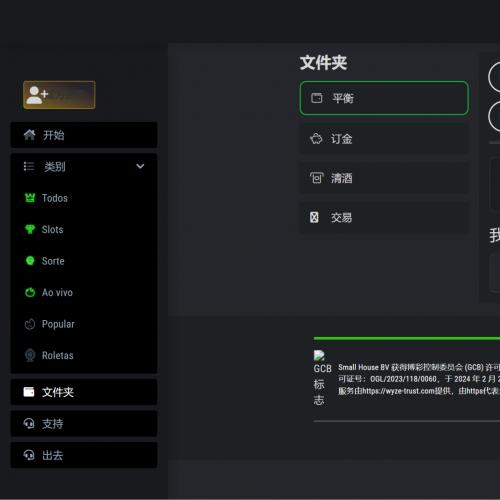Click the add-user register icon button
The width and height of the screenshot is (500, 500).
pos(59,95)
